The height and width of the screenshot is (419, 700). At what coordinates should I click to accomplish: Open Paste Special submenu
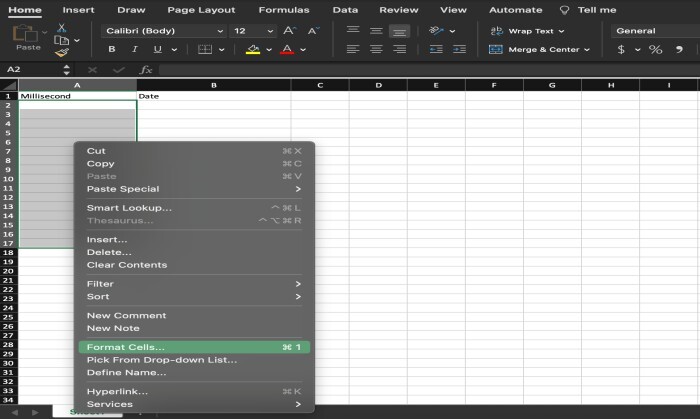tap(194, 189)
